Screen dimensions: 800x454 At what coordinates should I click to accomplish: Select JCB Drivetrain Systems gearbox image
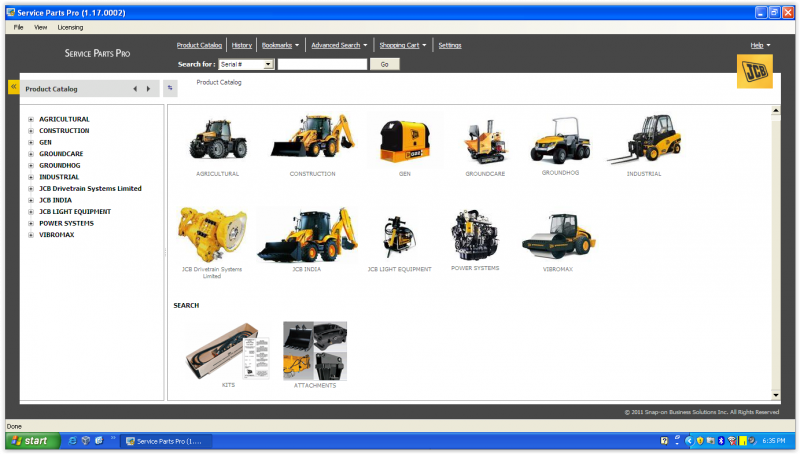point(212,235)
